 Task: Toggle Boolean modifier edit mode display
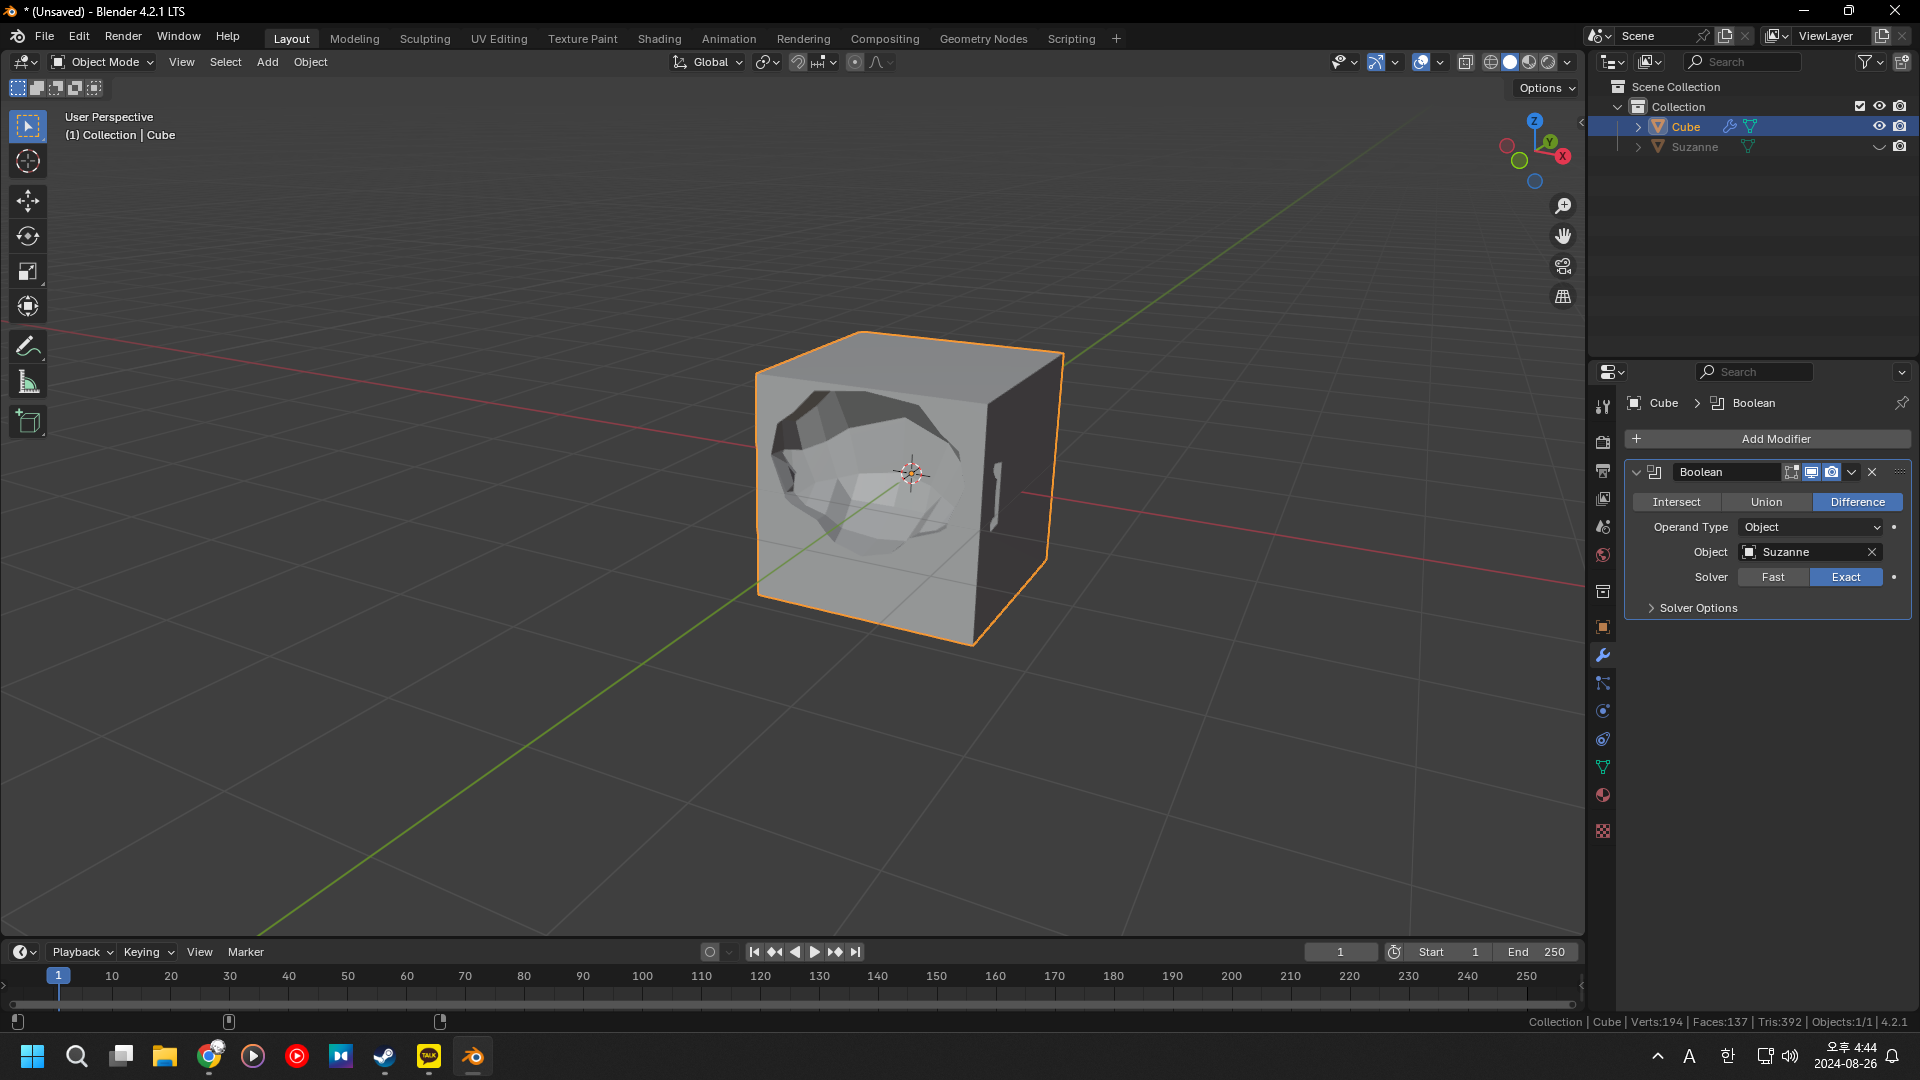coord(1791,472)
